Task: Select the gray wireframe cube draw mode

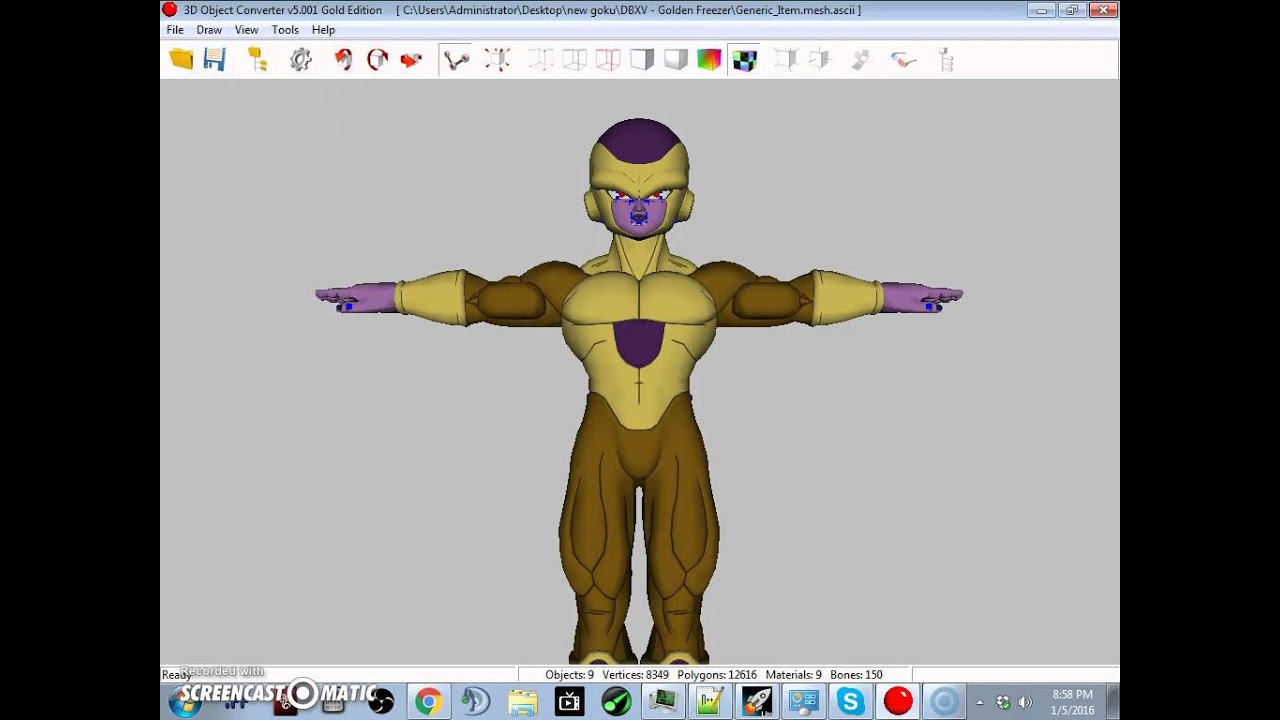Action: (574, 60)
